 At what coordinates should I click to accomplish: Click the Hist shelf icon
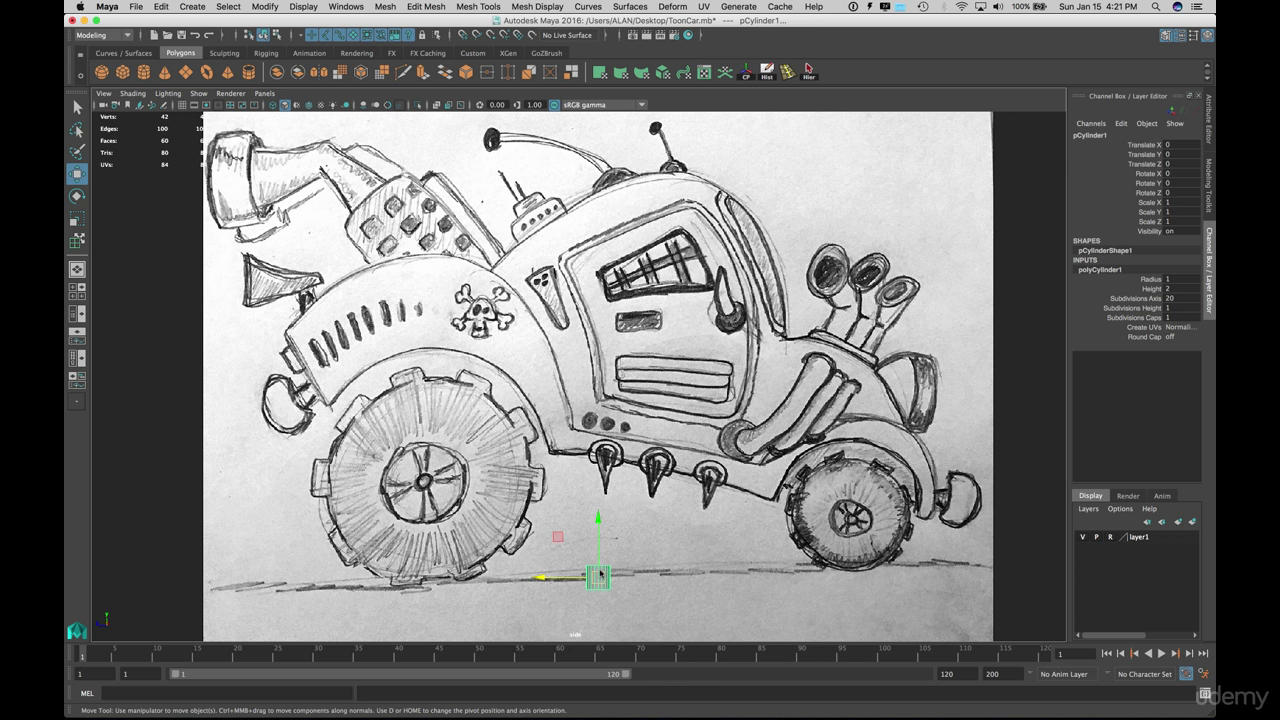[x=767, y=72]
